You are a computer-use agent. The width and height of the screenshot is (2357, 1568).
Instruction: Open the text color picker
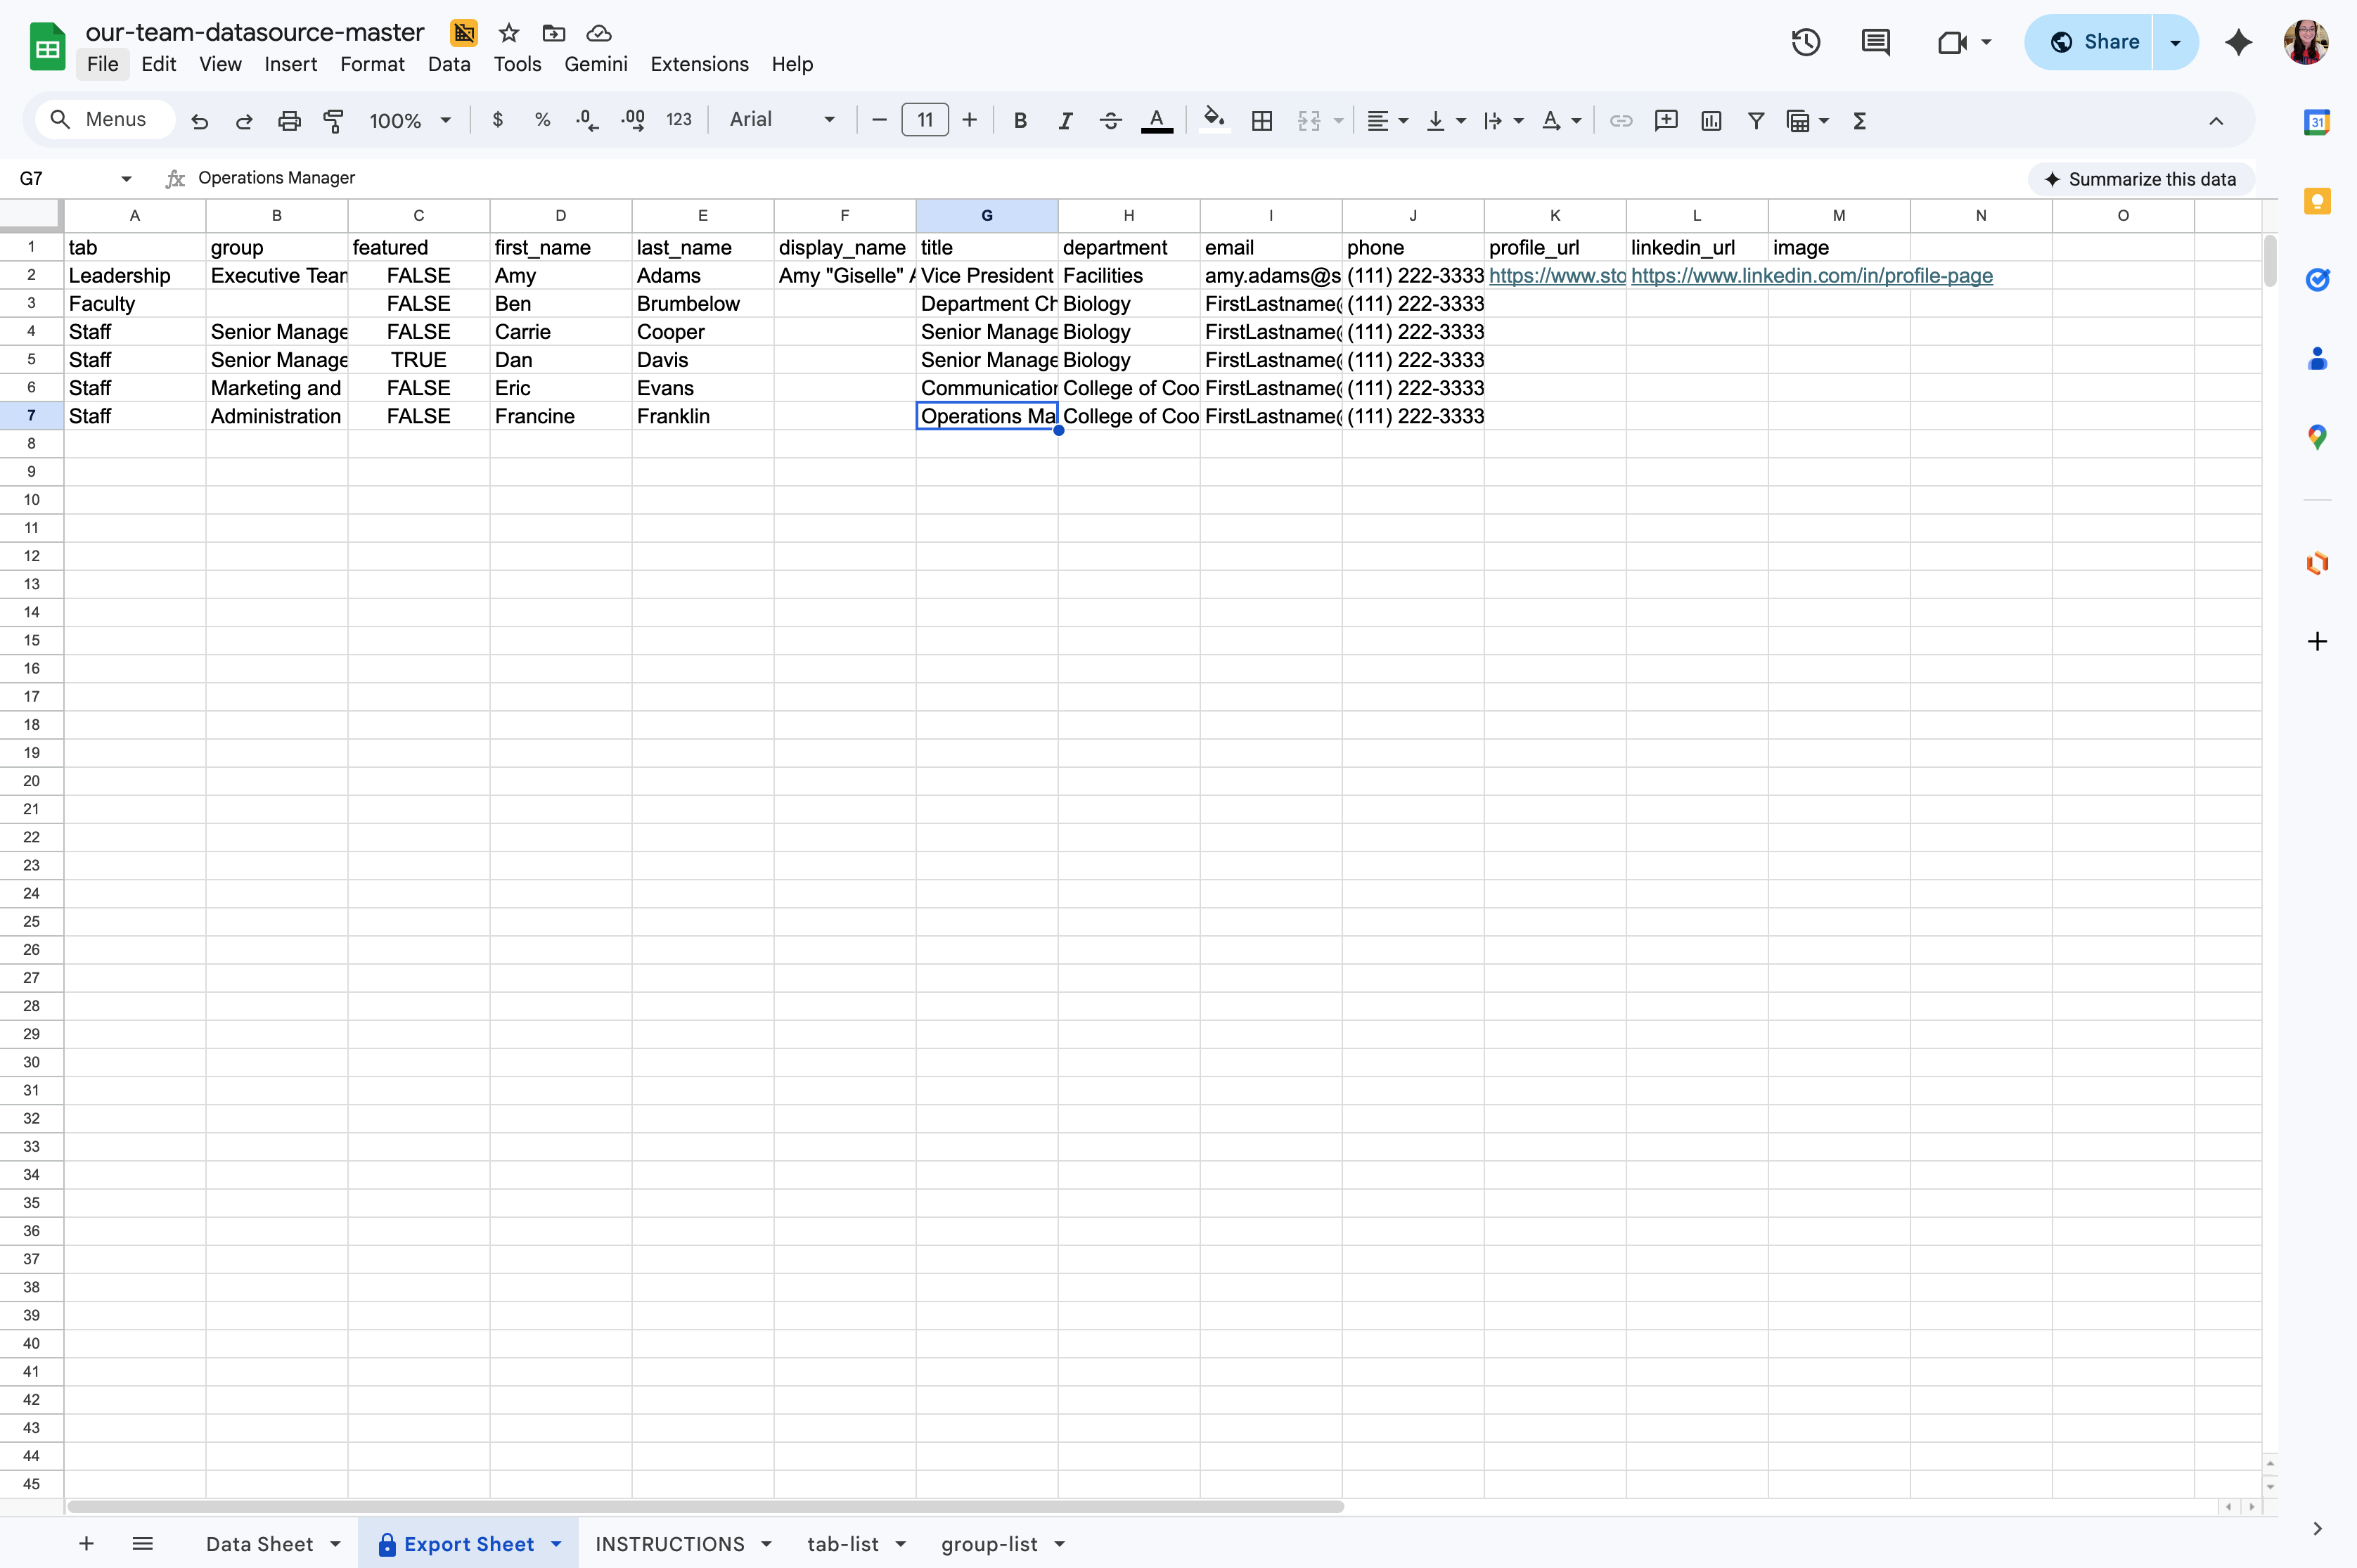[1156, 121]
